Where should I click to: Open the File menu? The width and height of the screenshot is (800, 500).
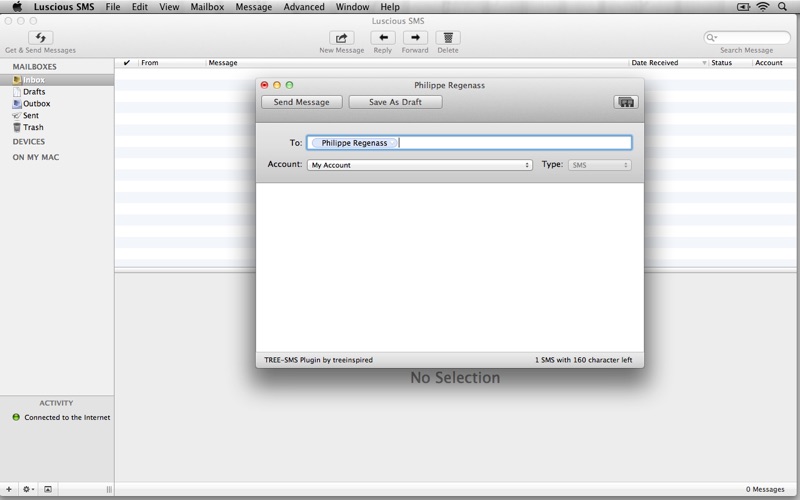tap(113, 7)
